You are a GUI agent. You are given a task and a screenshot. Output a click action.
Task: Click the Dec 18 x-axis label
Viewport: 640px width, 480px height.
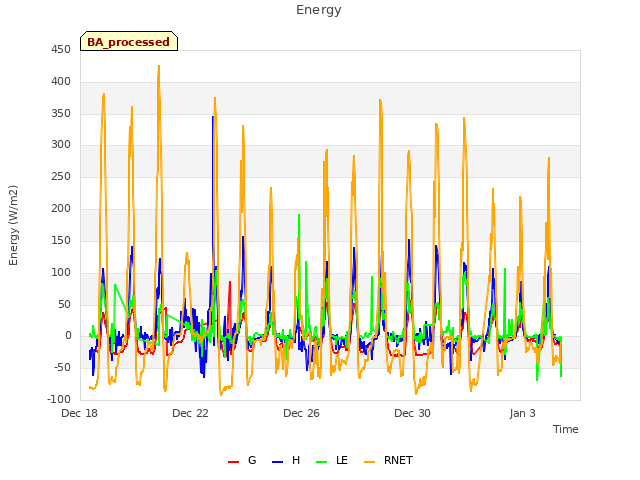coord(80,413)
